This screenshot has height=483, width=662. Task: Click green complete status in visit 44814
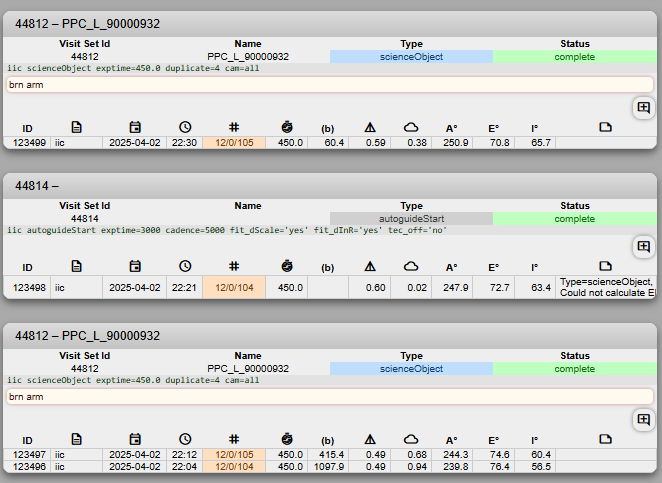click(574, 218)
